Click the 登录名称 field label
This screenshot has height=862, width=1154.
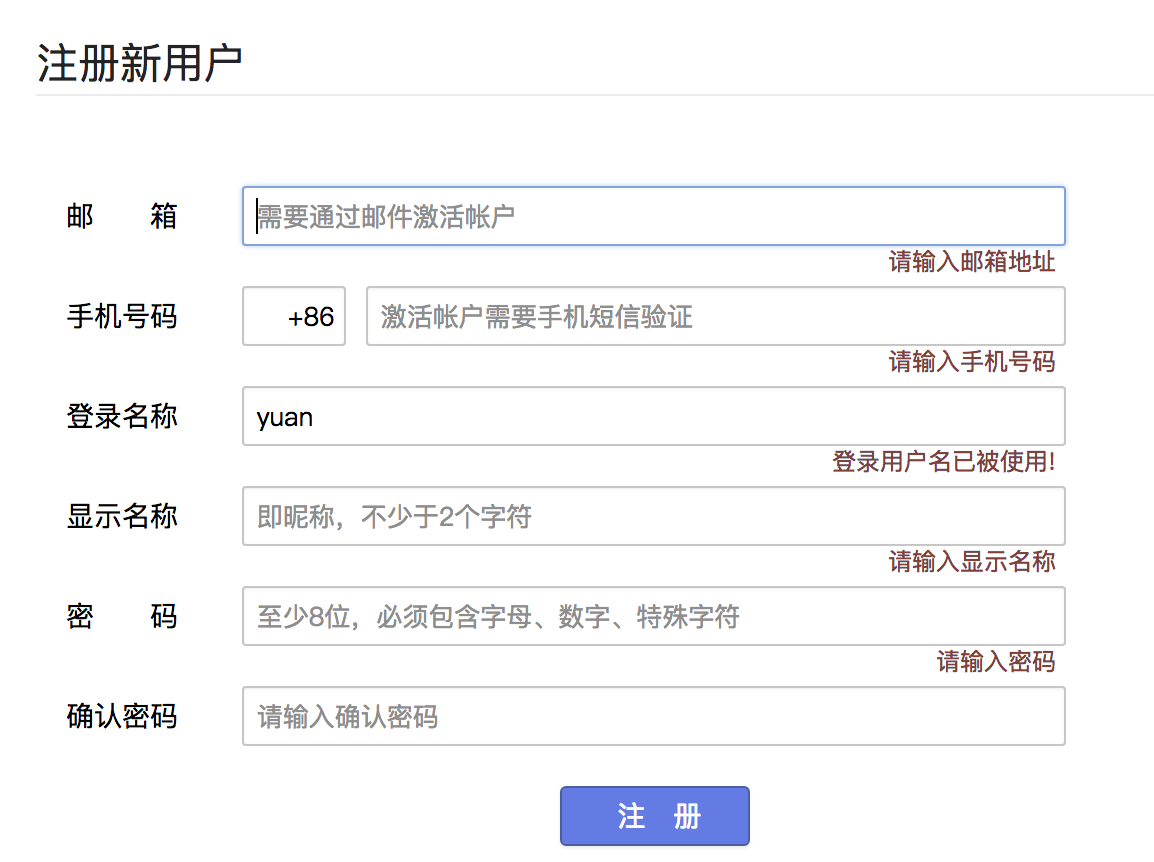click(x=122, y=417)
